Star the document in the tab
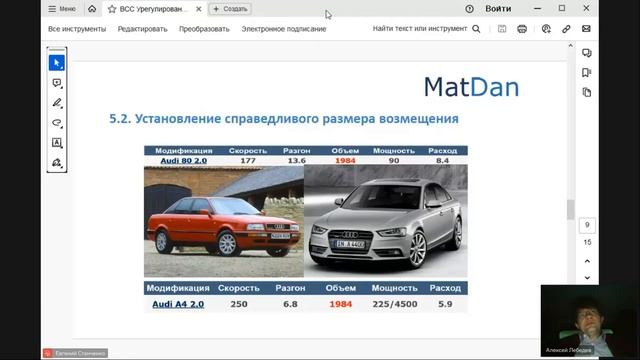The height and width of the screenshot is (360, 640). click(x=112, y=9)
